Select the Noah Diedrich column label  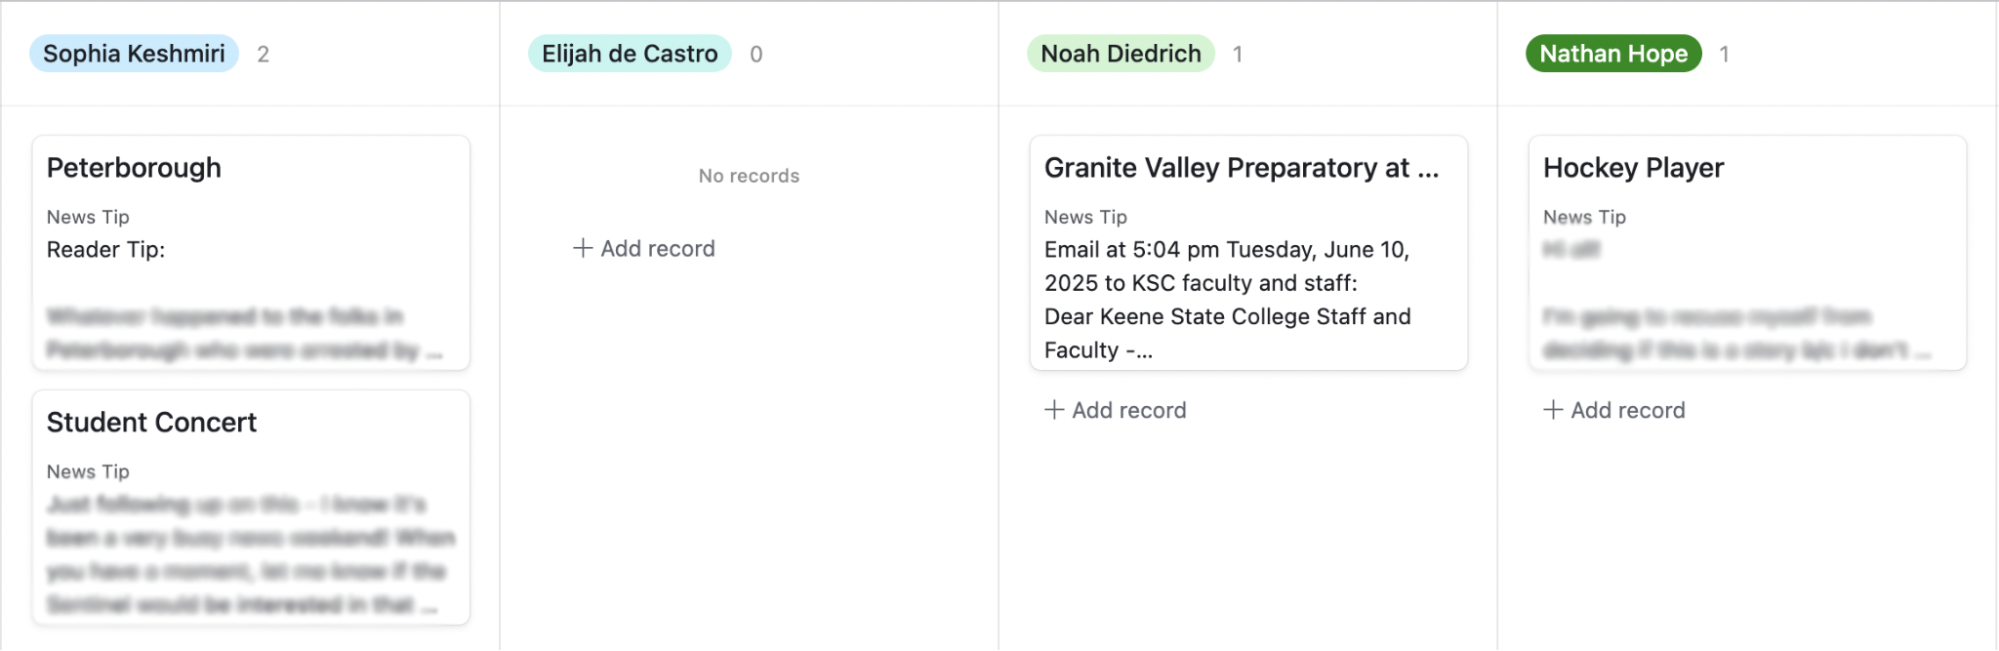coord(1121,54)
